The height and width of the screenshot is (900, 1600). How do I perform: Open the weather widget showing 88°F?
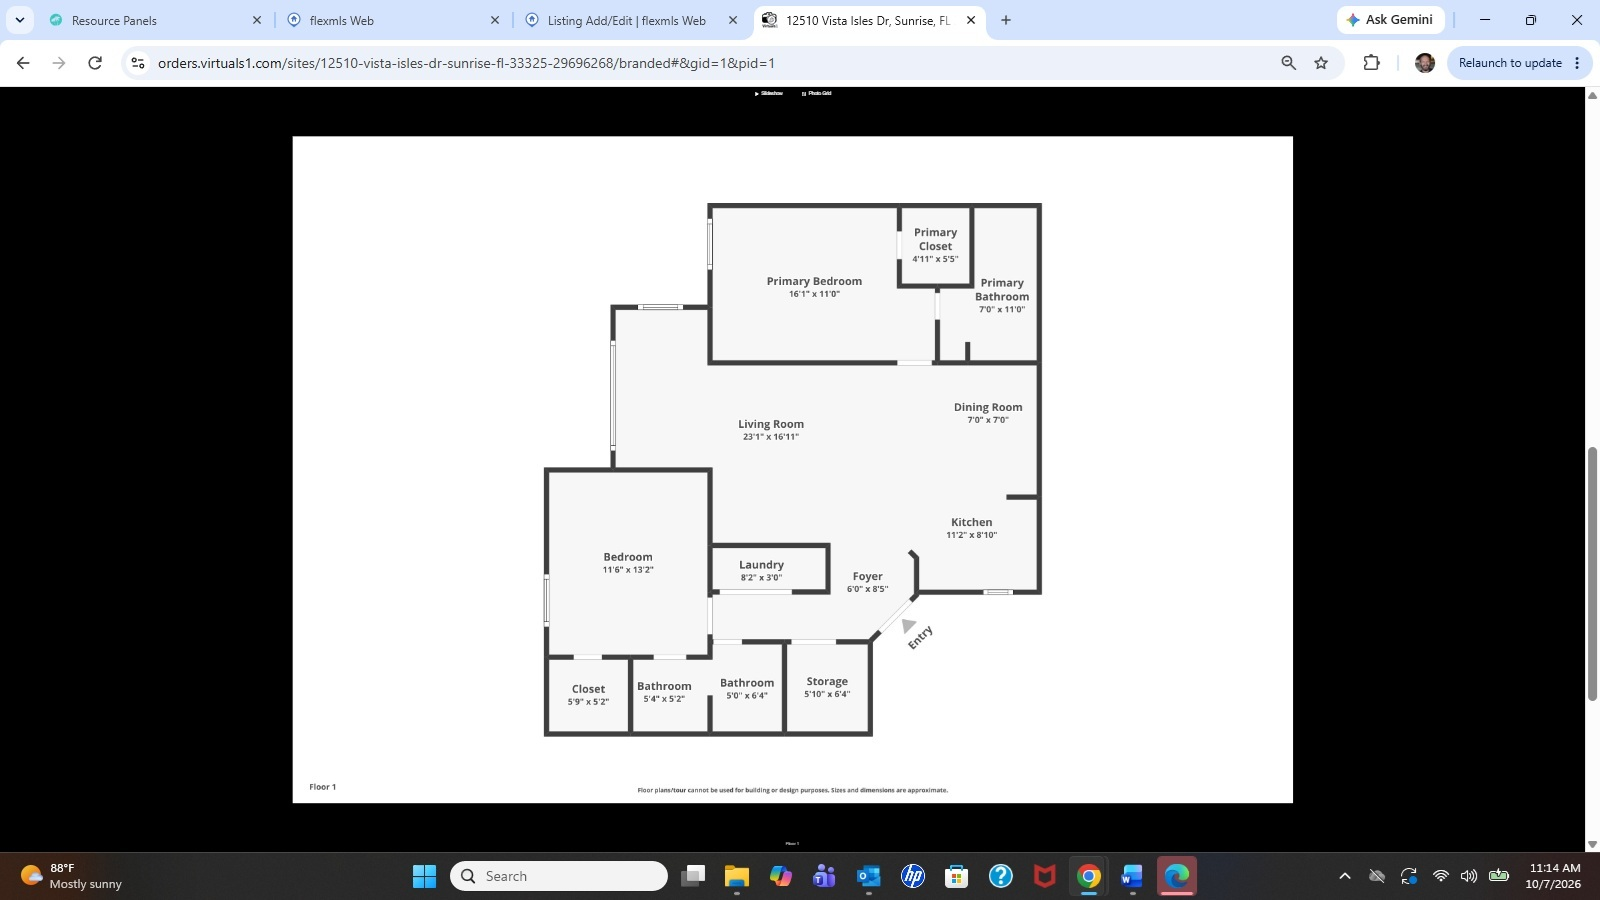(x=72, y=876)
